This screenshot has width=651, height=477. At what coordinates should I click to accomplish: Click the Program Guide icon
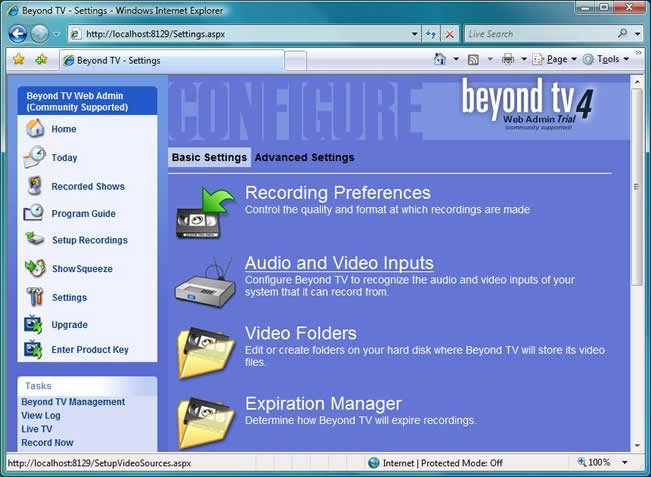(x=34, y=213)
